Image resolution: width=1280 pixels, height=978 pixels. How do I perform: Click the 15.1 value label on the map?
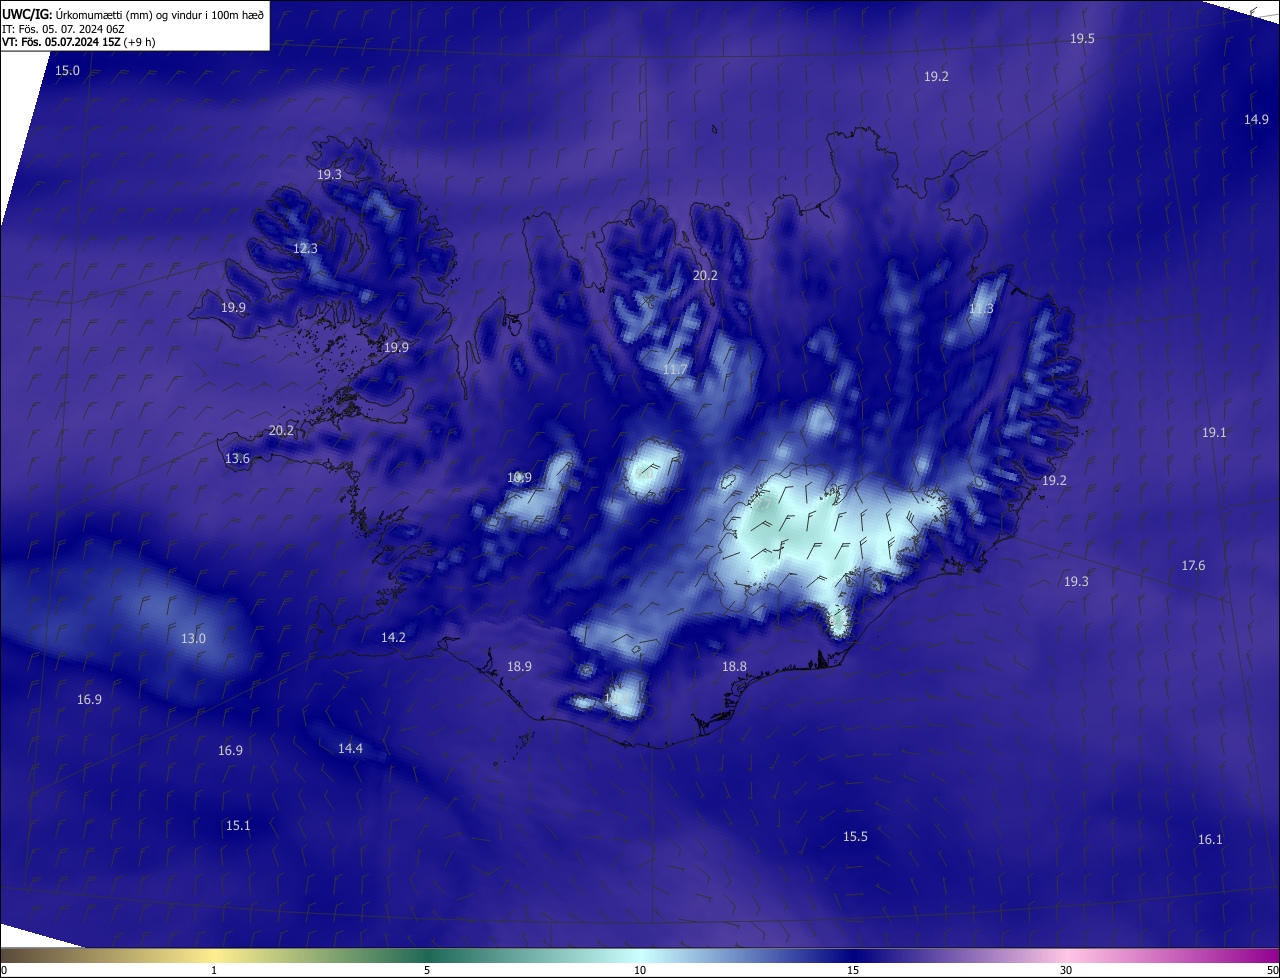coord(238,826)
